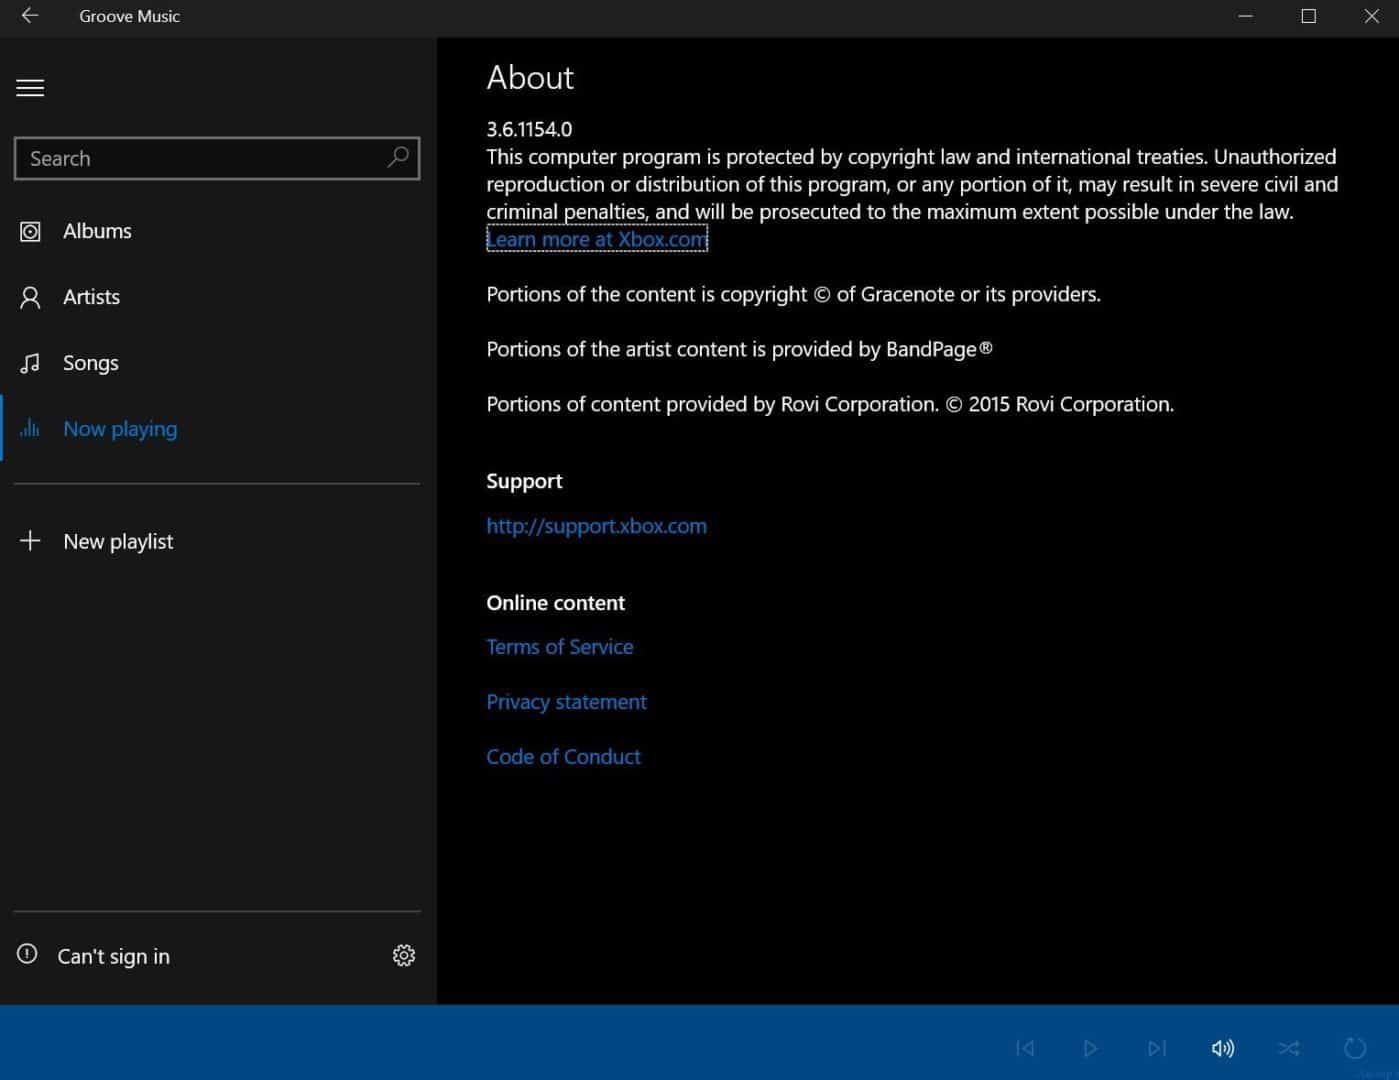
Task: Go back with the back arrow
Action: (x=30, y=15)
